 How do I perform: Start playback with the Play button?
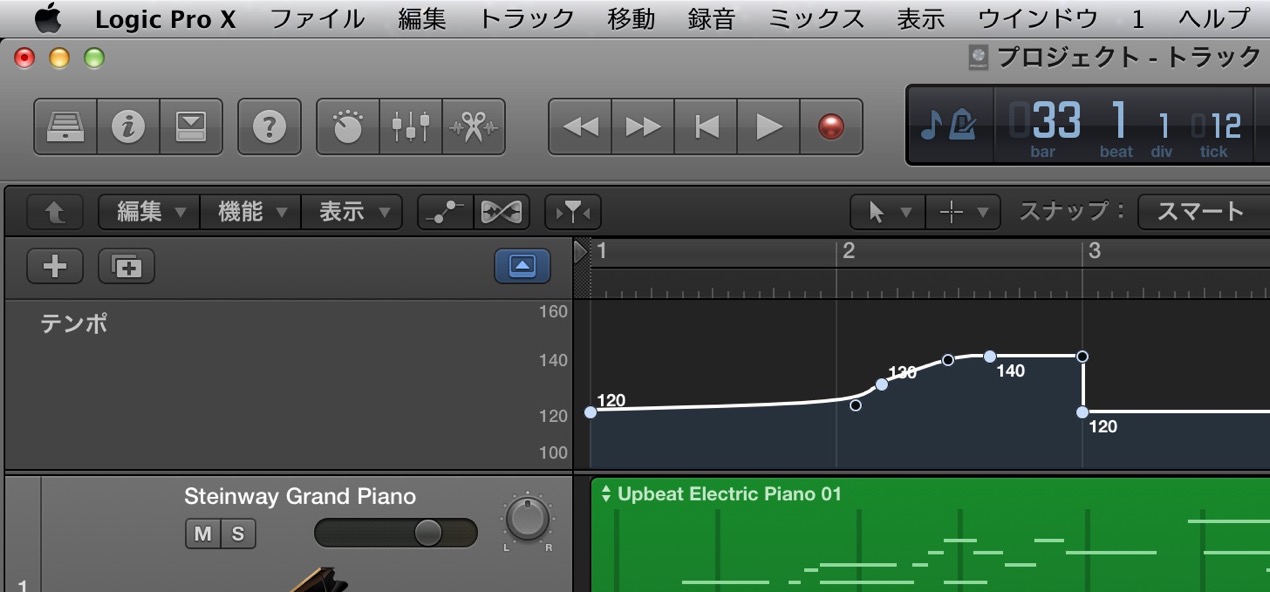[x=768, y=127]
